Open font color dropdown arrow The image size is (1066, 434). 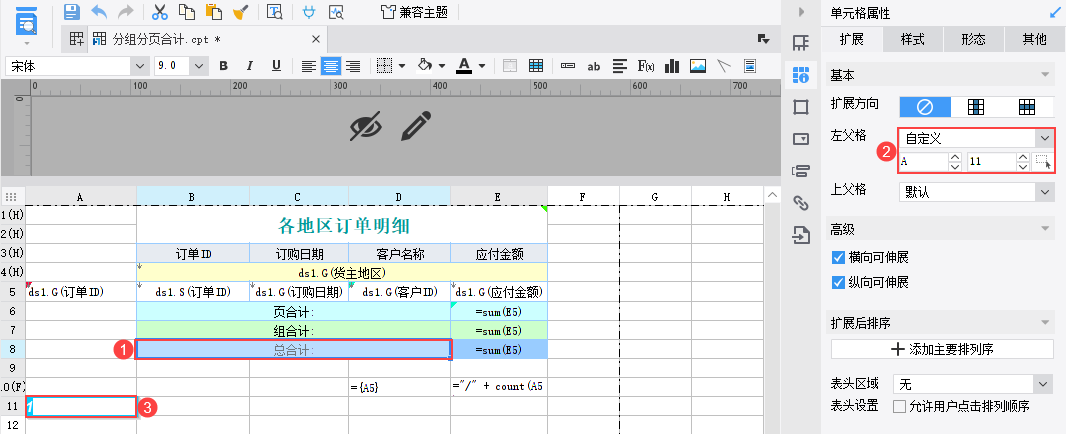coord(482,66)
